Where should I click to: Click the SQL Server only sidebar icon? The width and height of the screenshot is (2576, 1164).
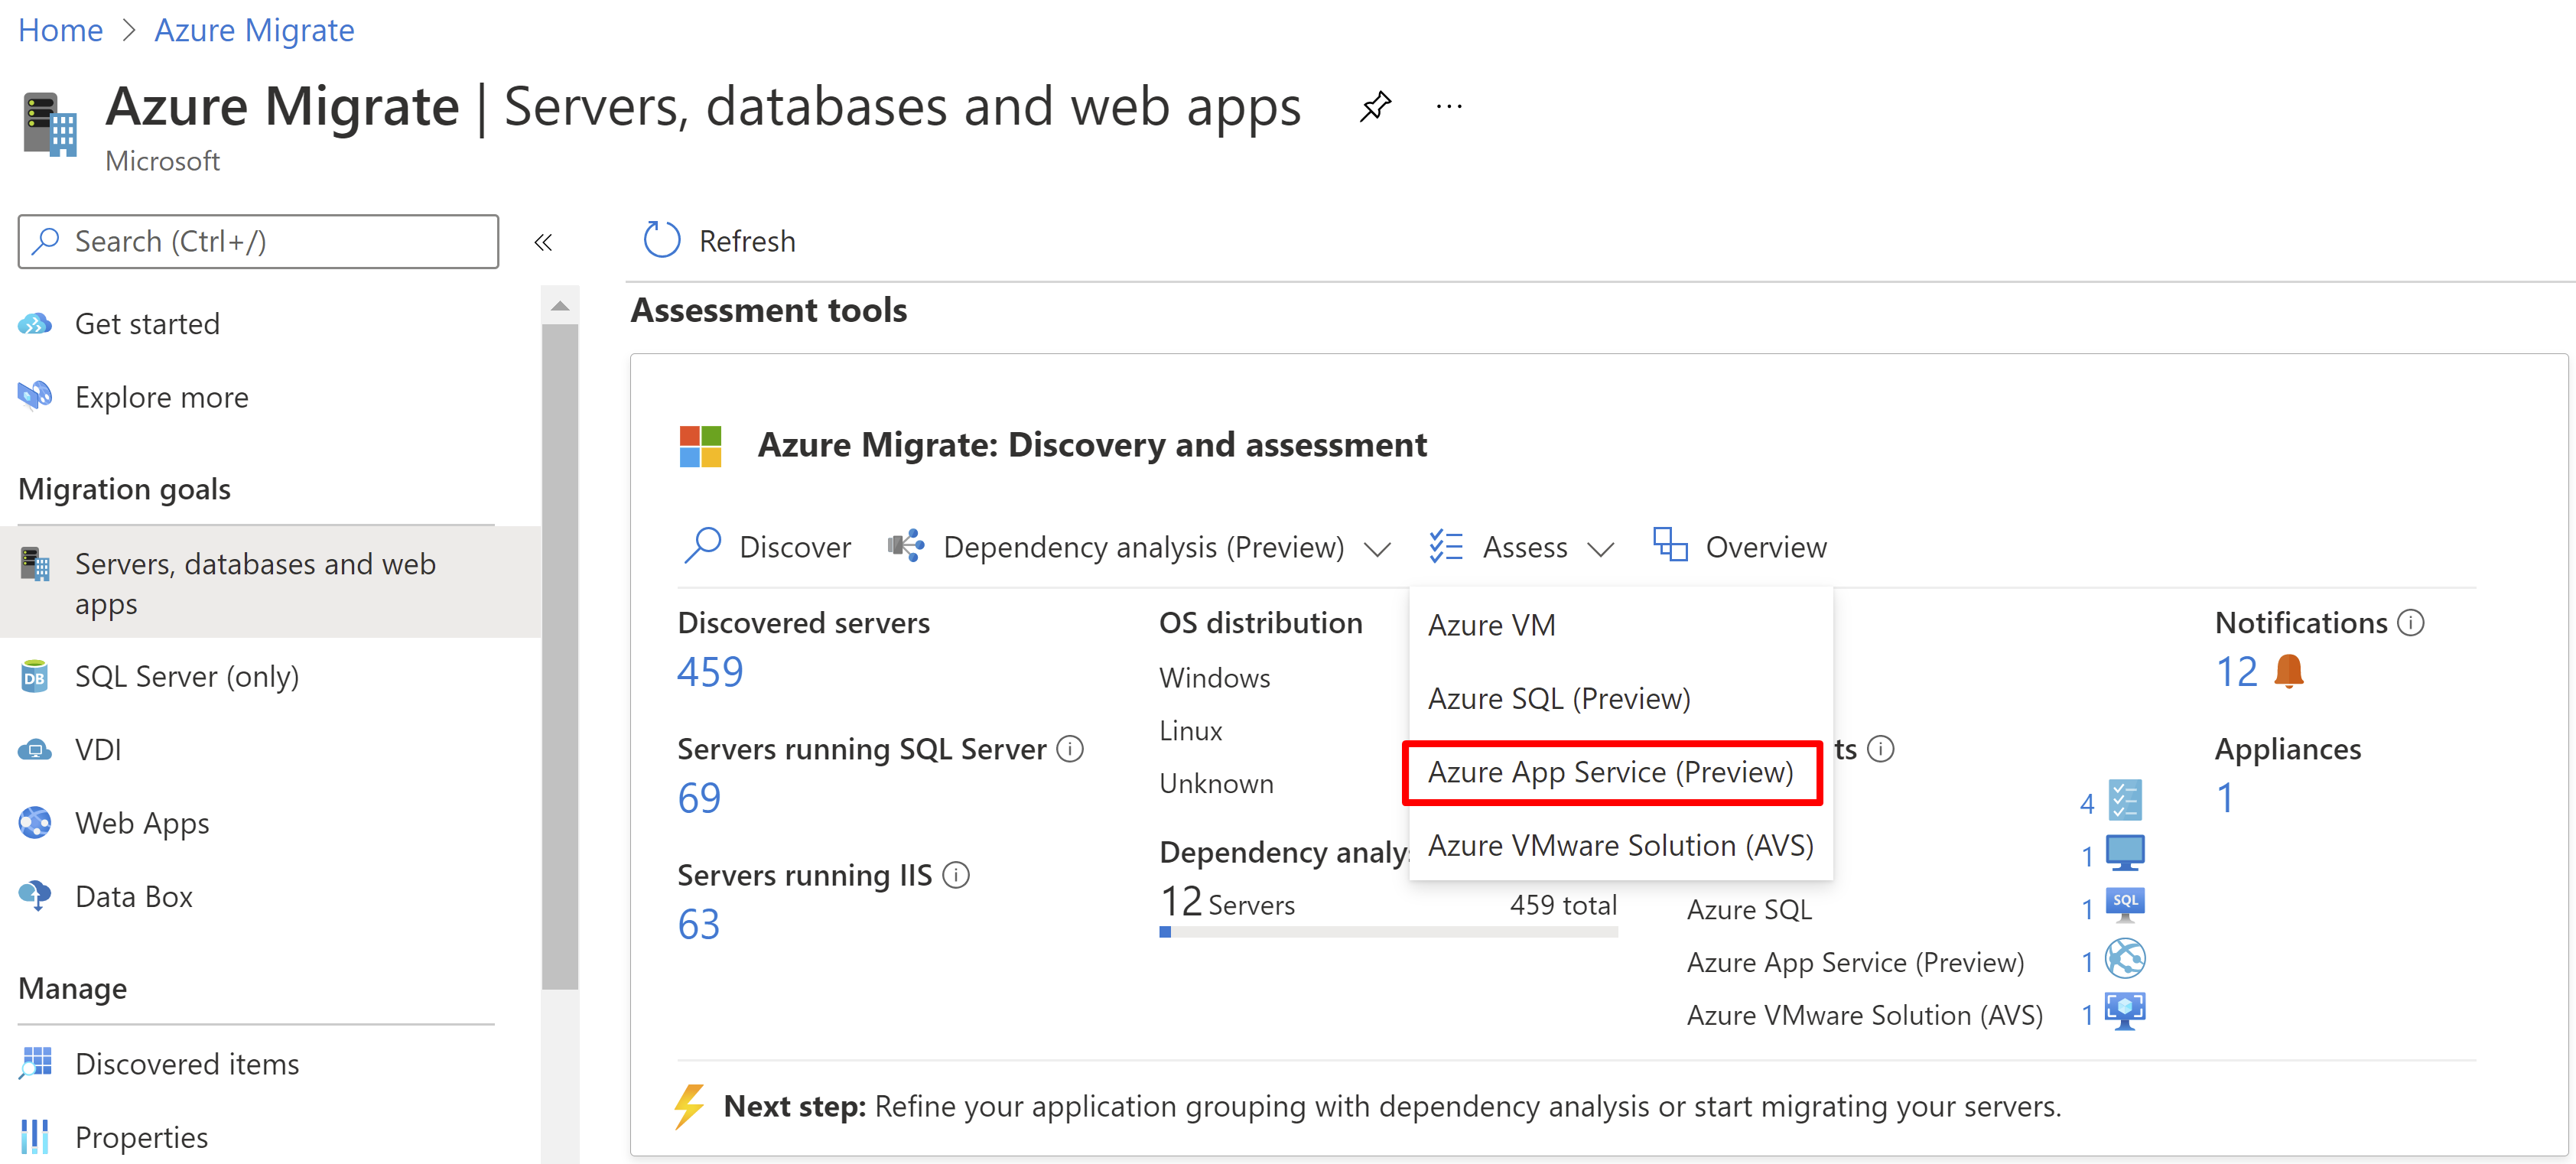coord(30,675)
